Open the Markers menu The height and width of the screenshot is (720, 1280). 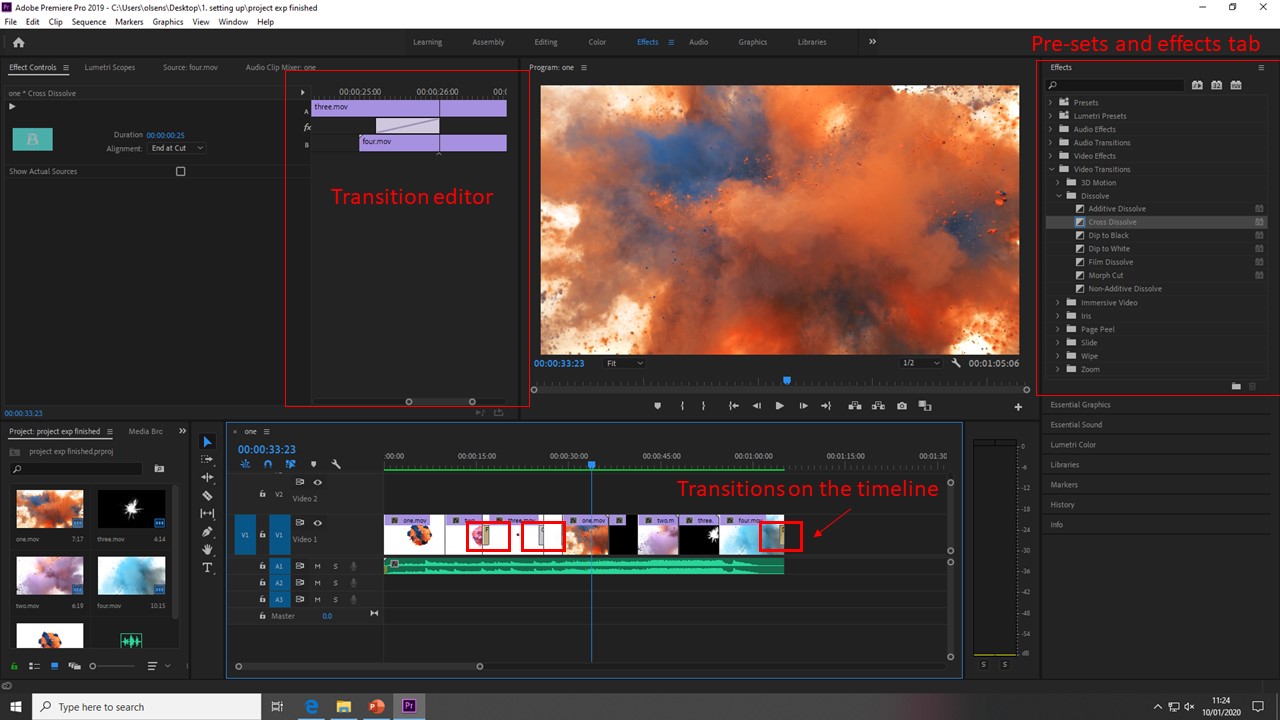(x=129, y=22)
